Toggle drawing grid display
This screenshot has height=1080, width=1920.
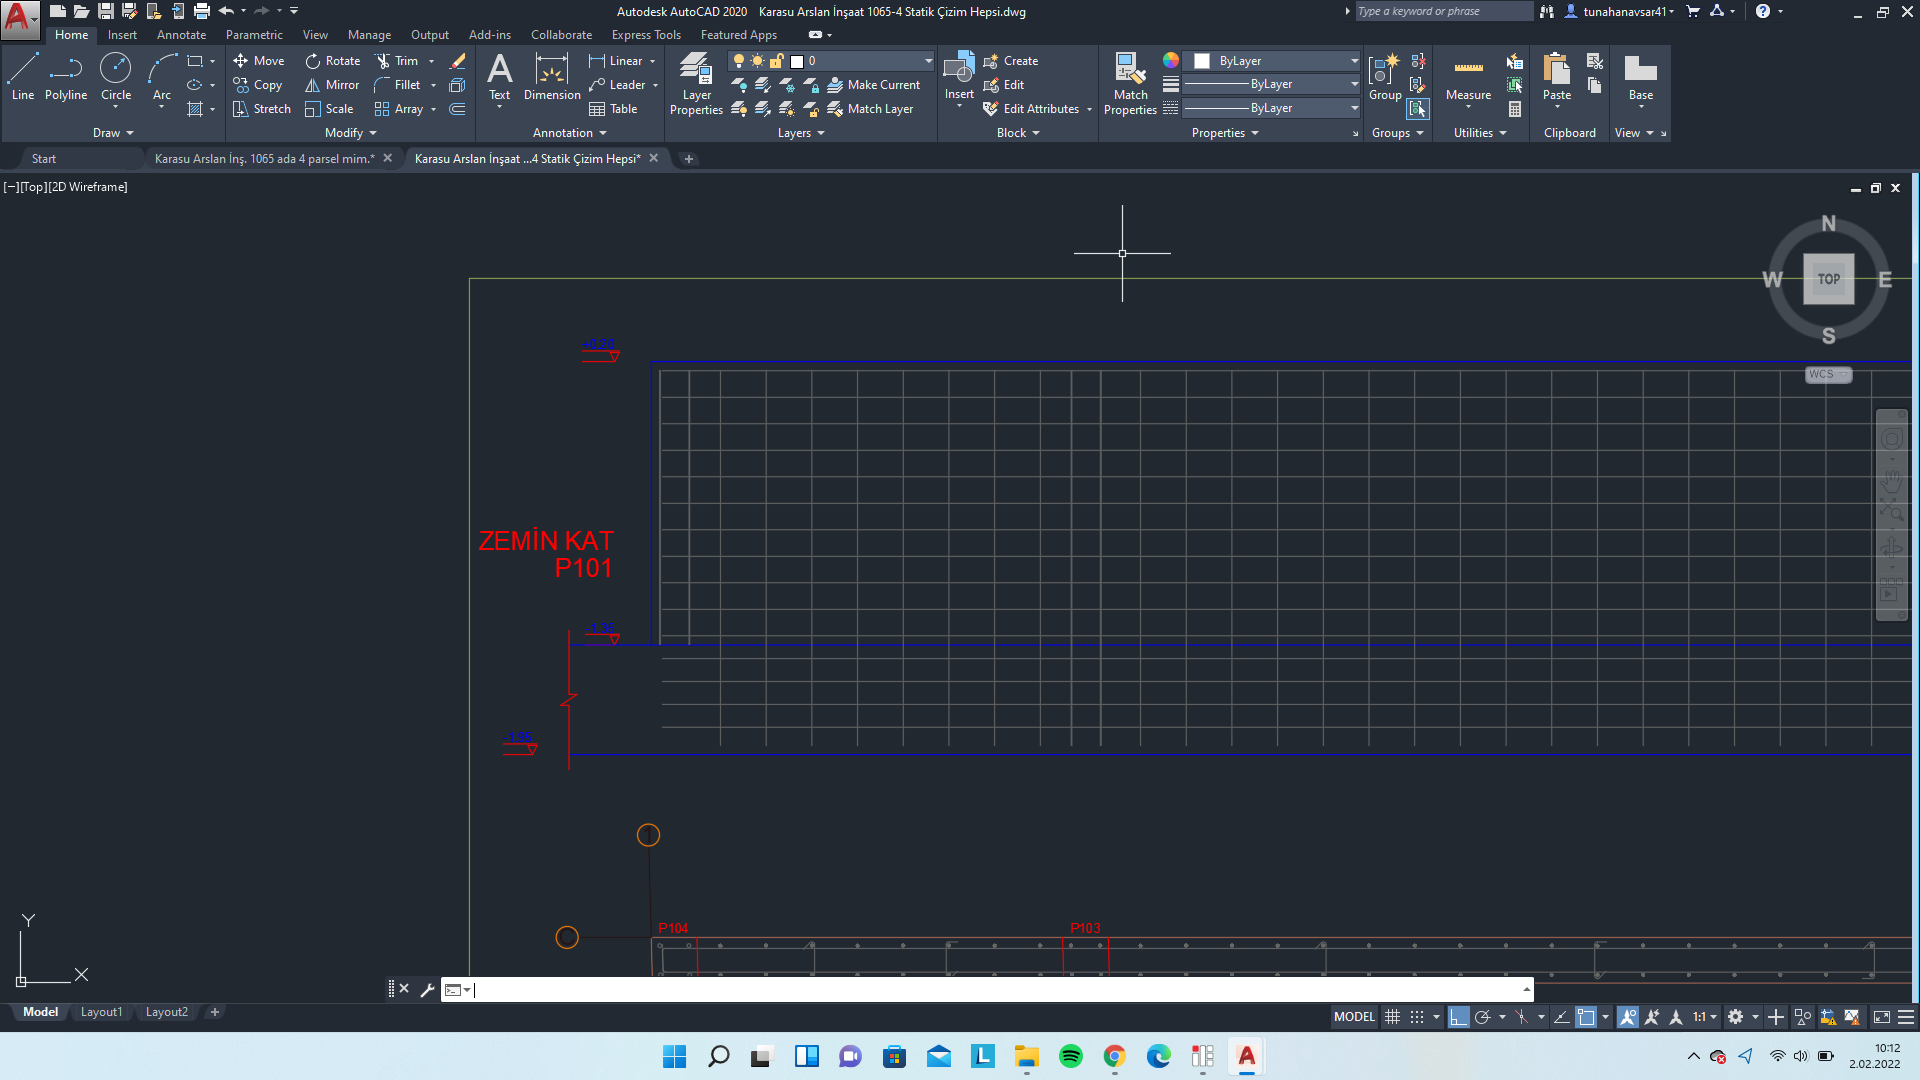[1392, 1017]
